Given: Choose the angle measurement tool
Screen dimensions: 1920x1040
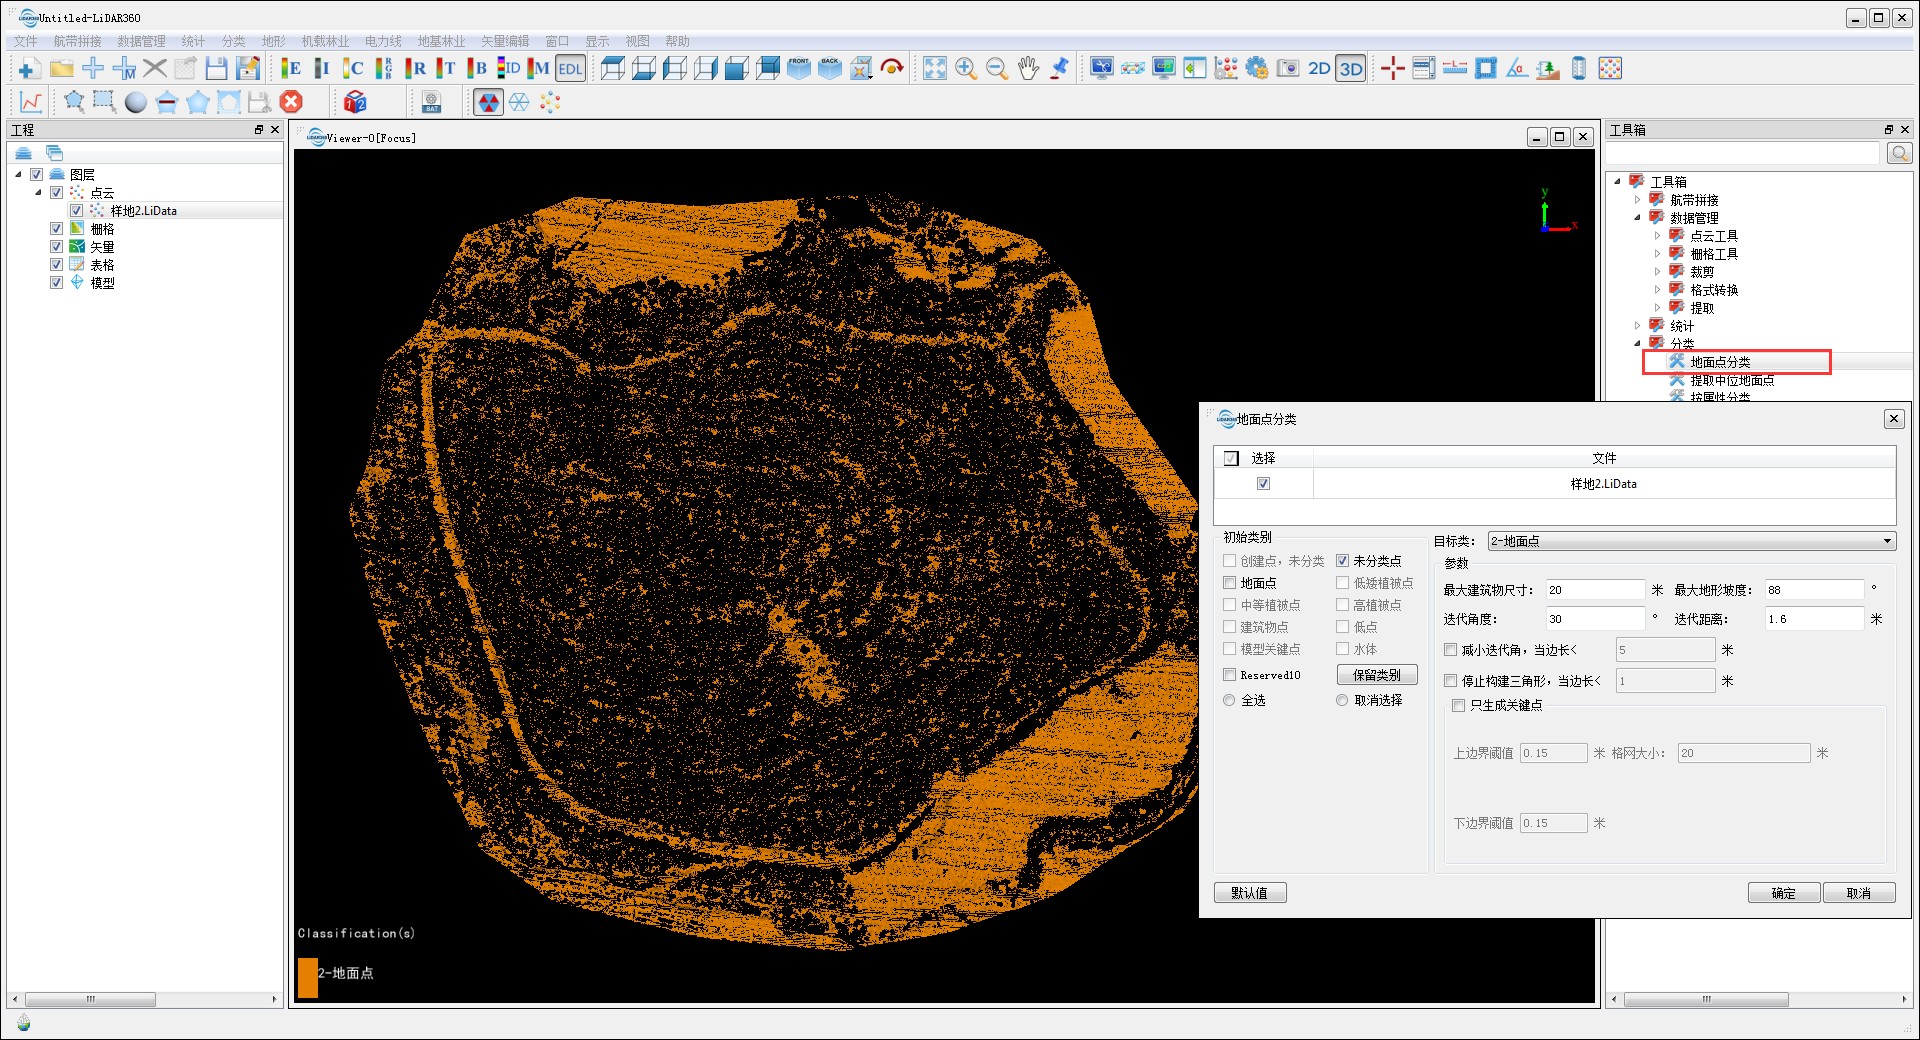Looking at the screenshot, I should (1517, 68).
